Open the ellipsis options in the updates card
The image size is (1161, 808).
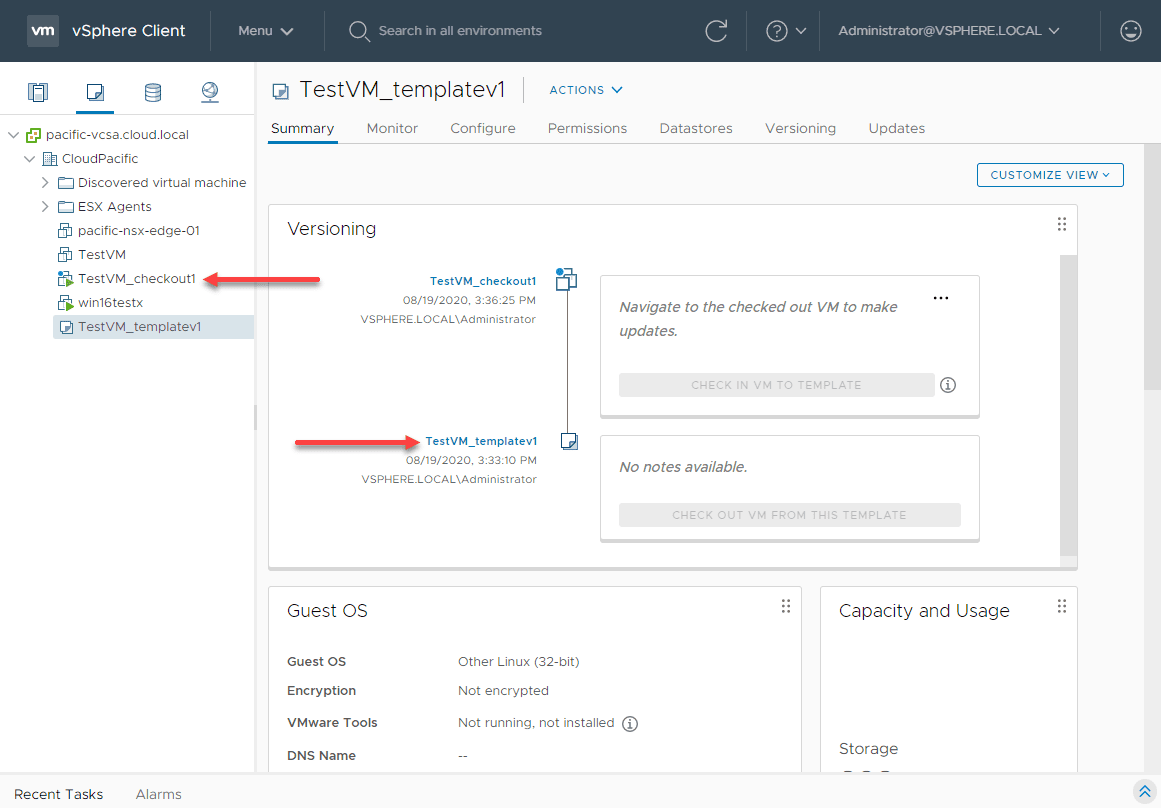pyautogui.click(x=940, y=297)
